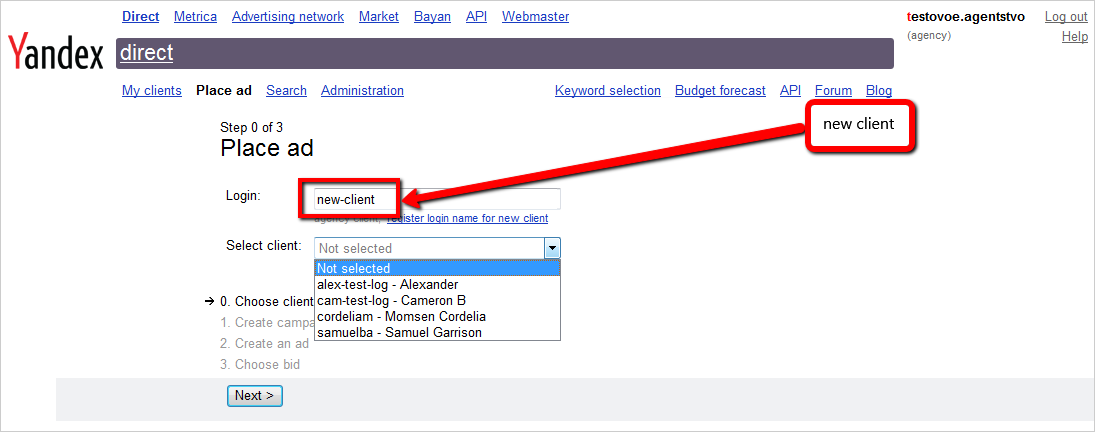Open Keyword selection tool

click(x=608, y=91)
